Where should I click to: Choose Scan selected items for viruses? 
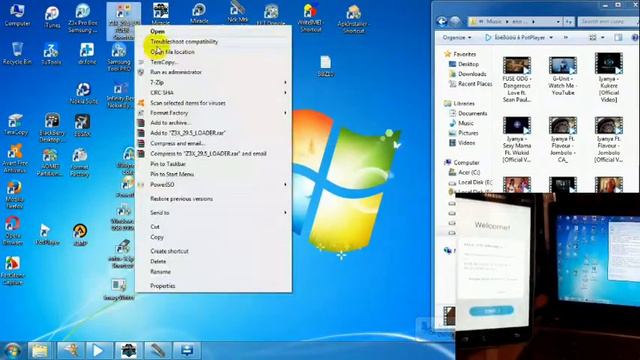click(x=188, y=103)
